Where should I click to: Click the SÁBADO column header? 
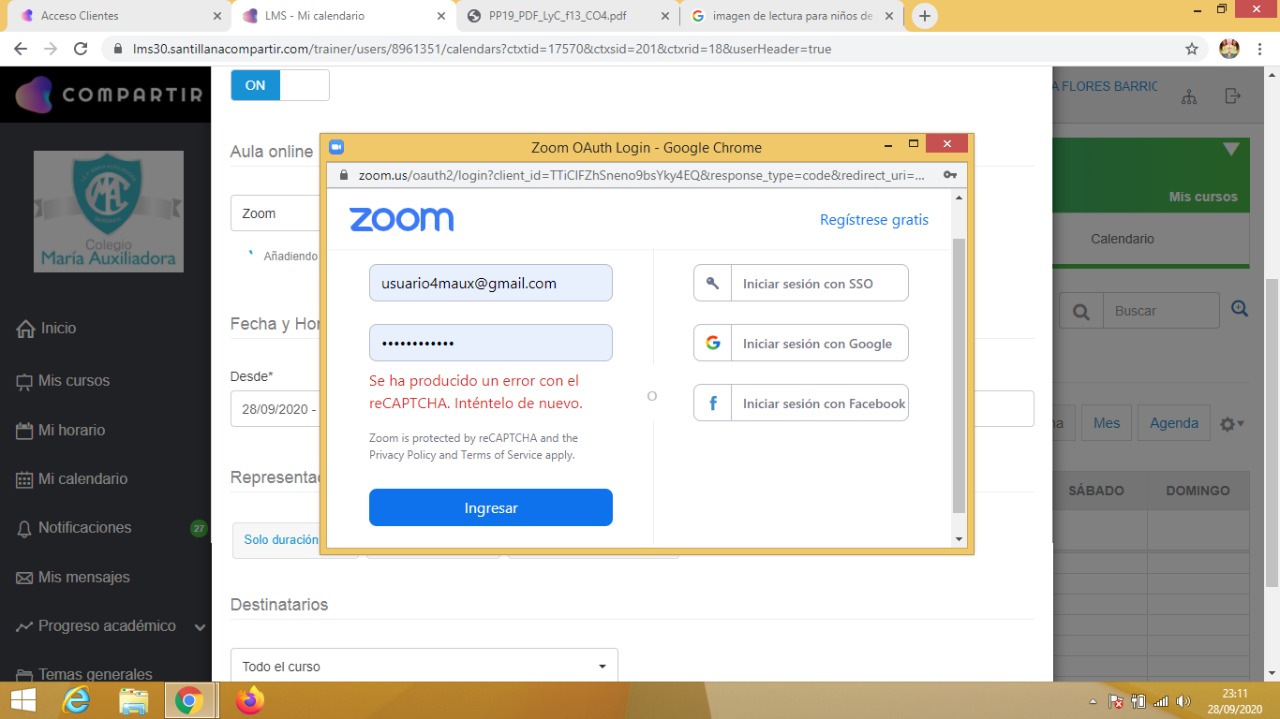pyautogui.click(x=1096, y=490)
